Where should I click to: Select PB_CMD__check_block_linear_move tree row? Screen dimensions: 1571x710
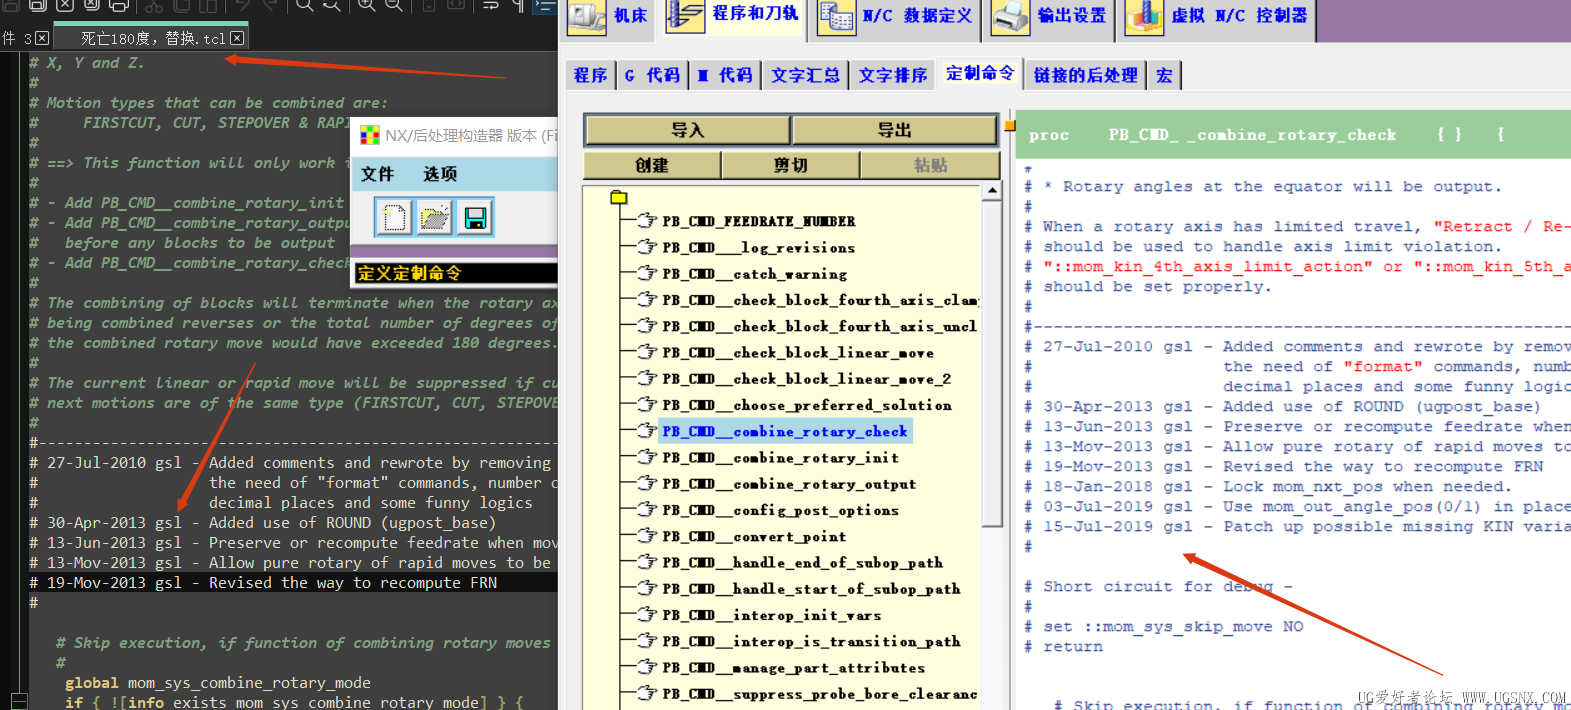pos(798,352)
